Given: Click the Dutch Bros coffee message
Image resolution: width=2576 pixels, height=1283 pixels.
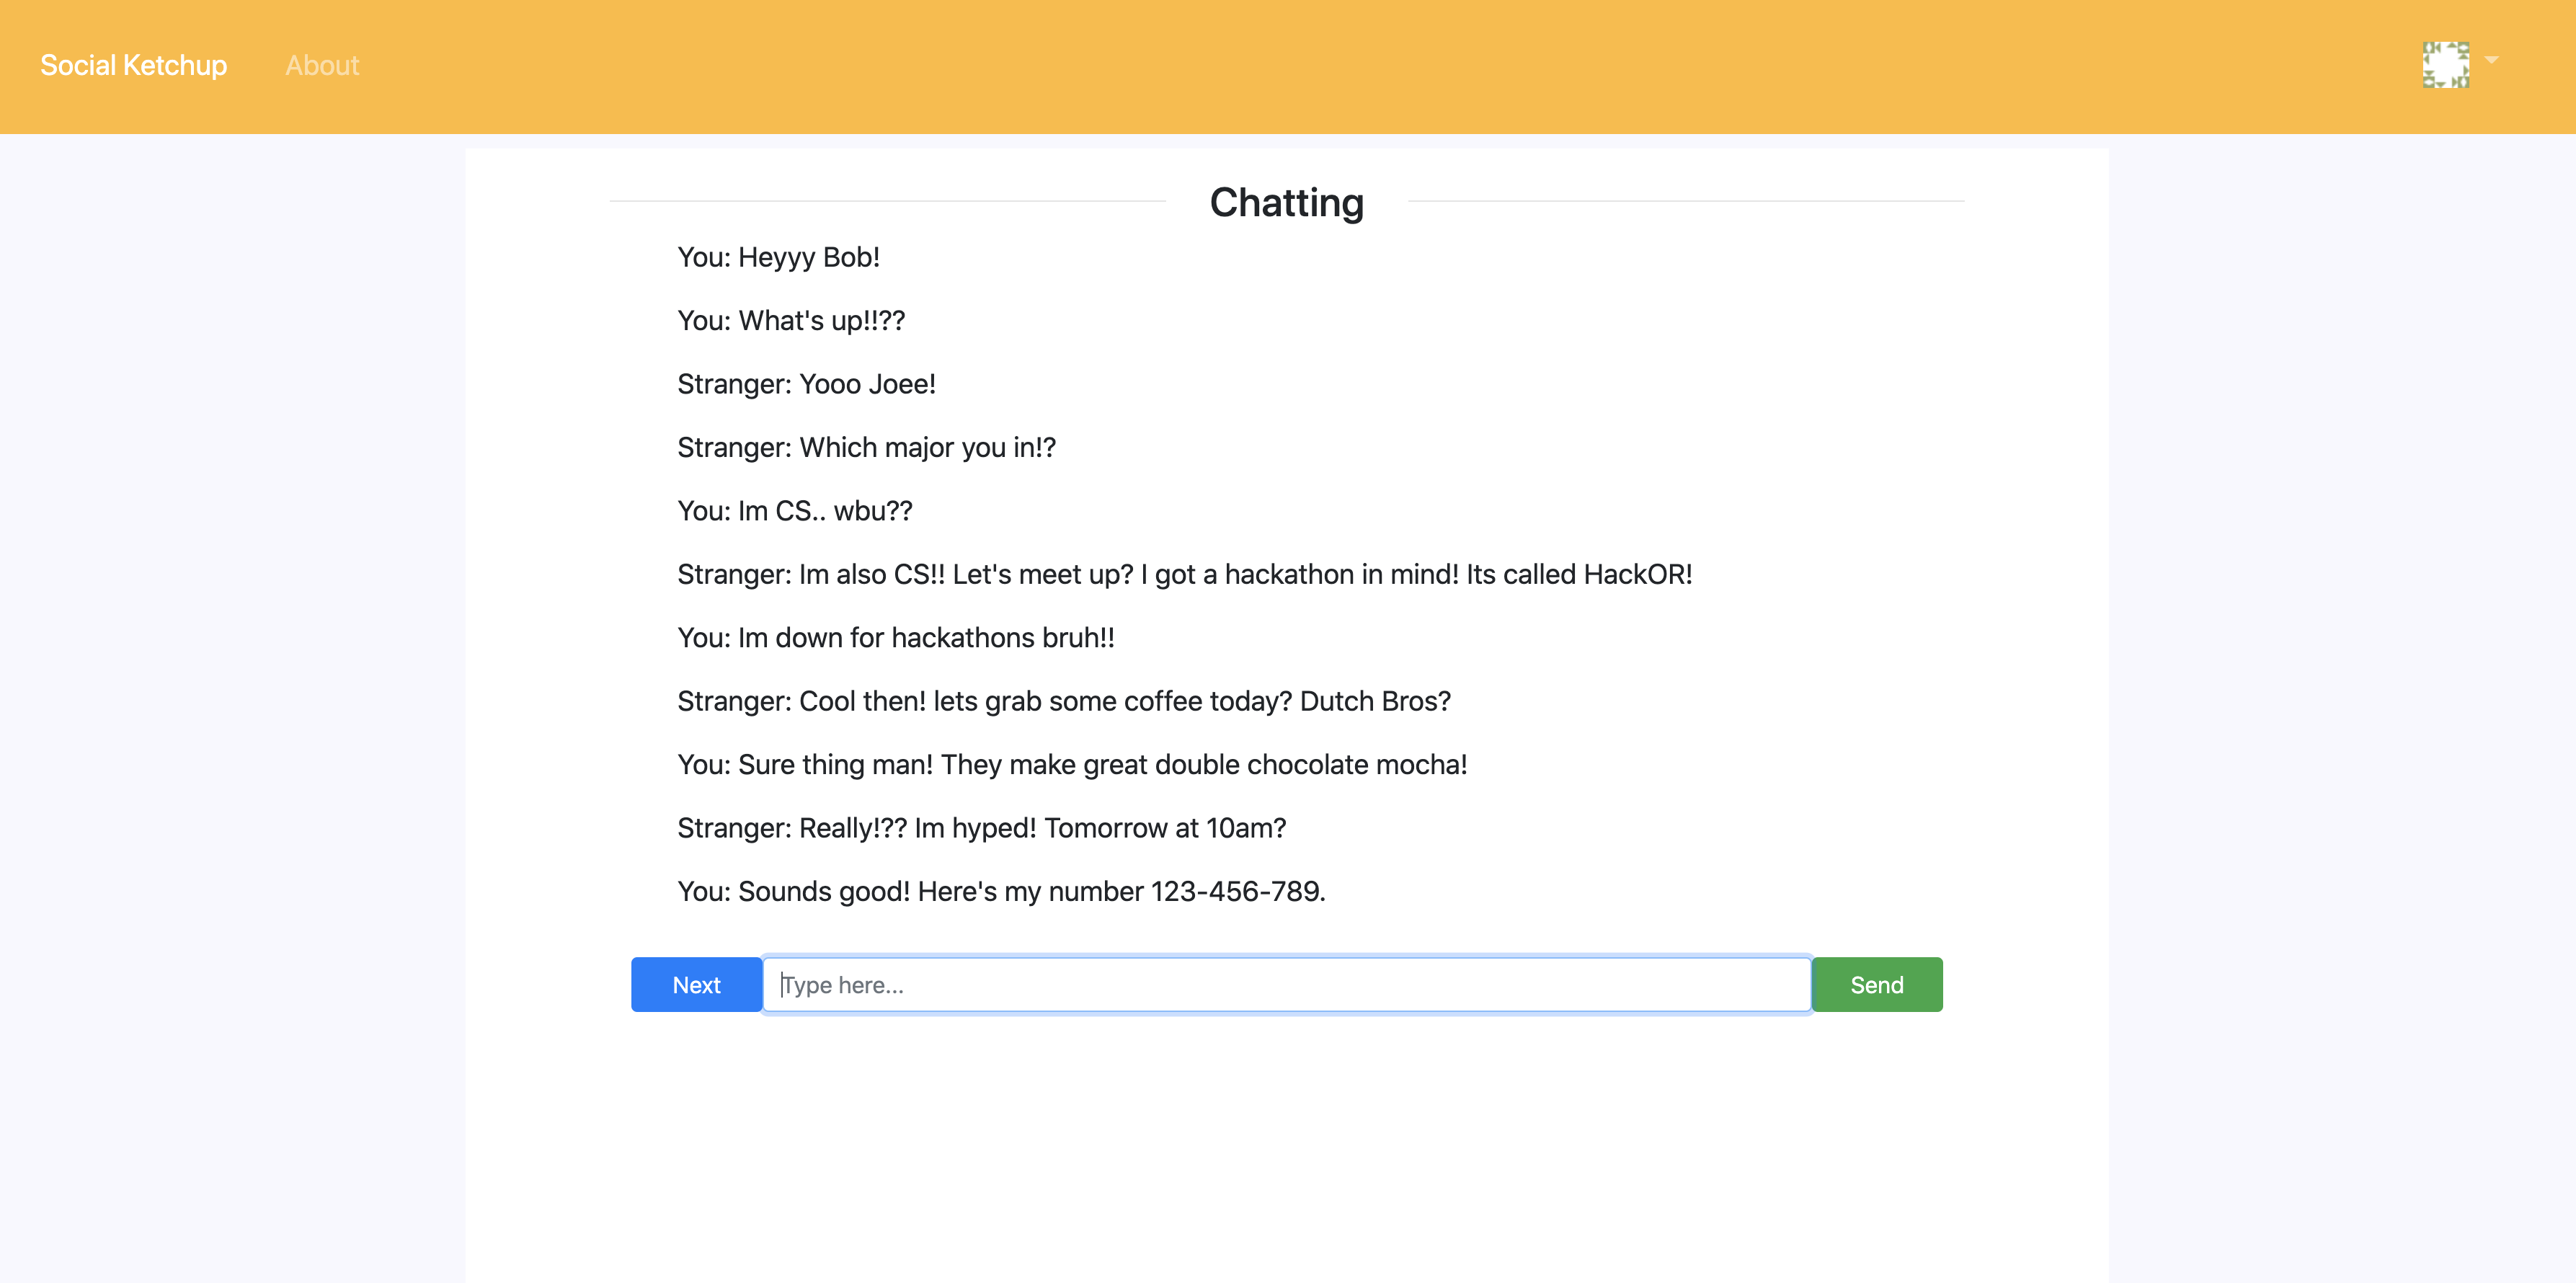Looking at the screenshot, I should click(1063, 702).
